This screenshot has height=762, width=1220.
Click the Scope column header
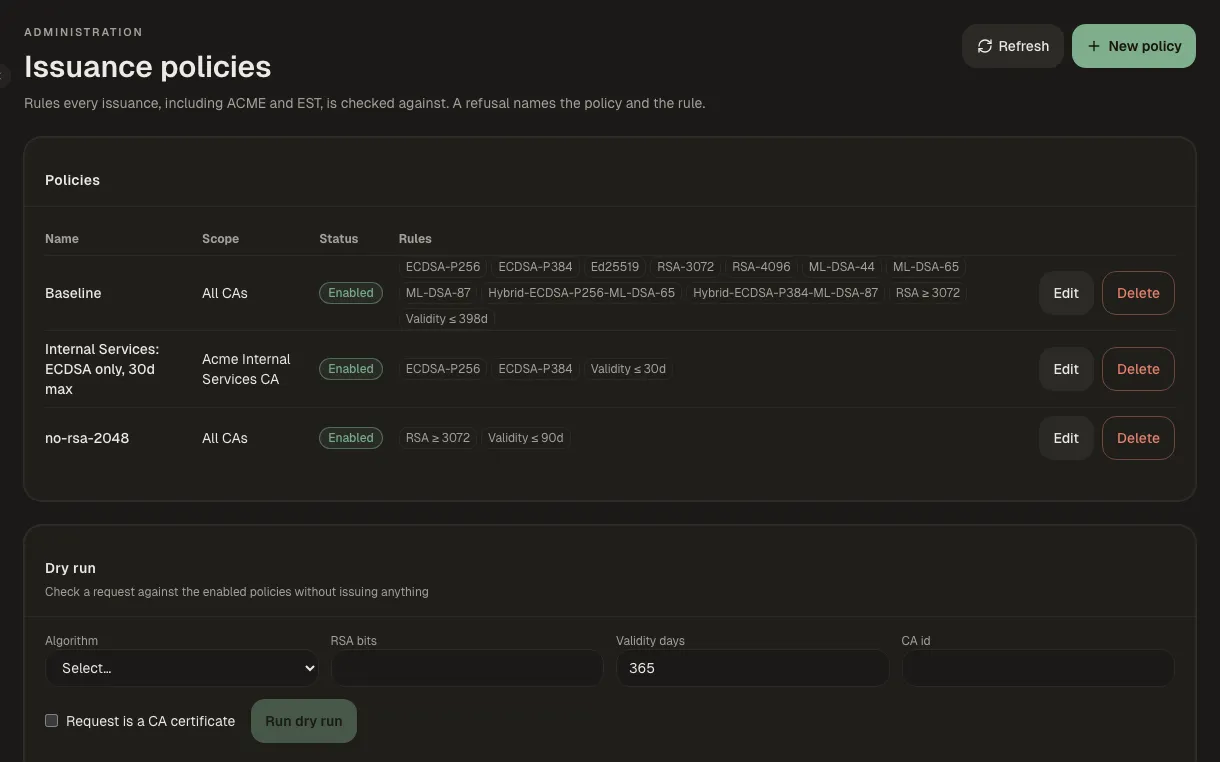[220, 239]
